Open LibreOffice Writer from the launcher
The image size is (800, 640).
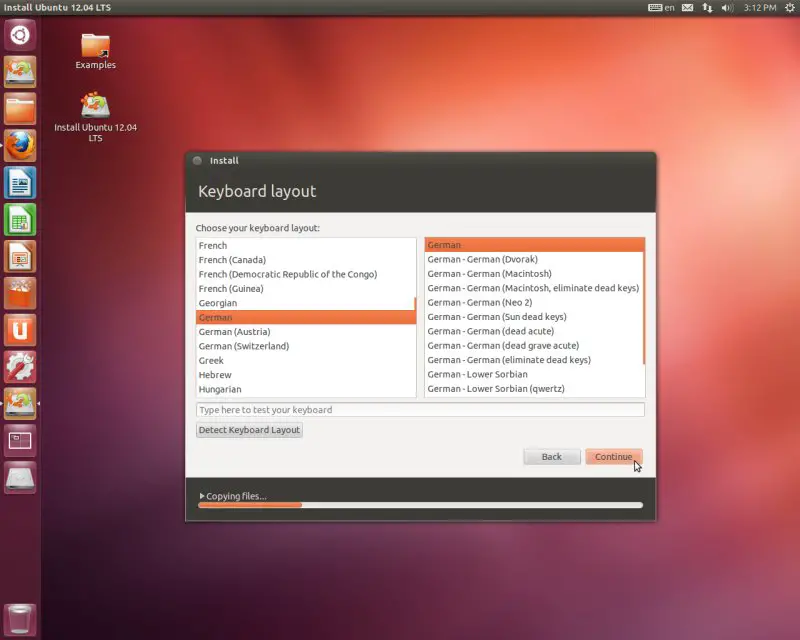(x=20, y=183)
